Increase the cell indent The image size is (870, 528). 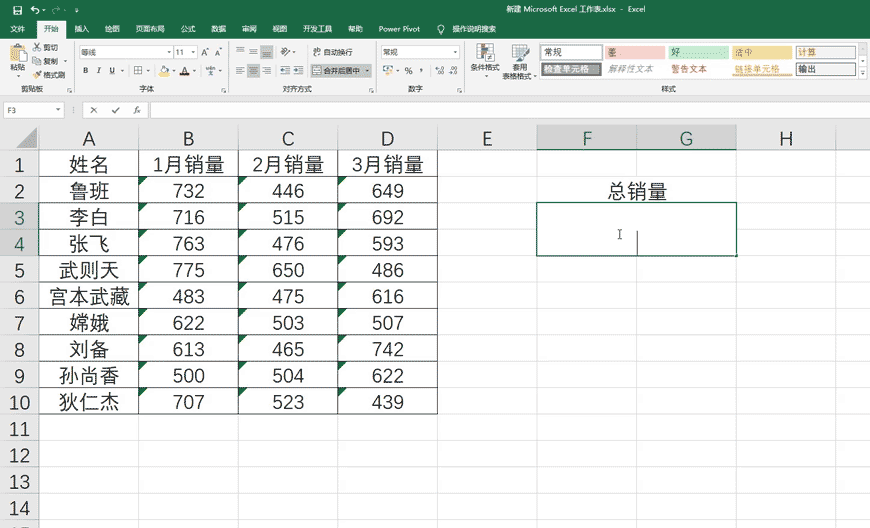click(299, 70)
